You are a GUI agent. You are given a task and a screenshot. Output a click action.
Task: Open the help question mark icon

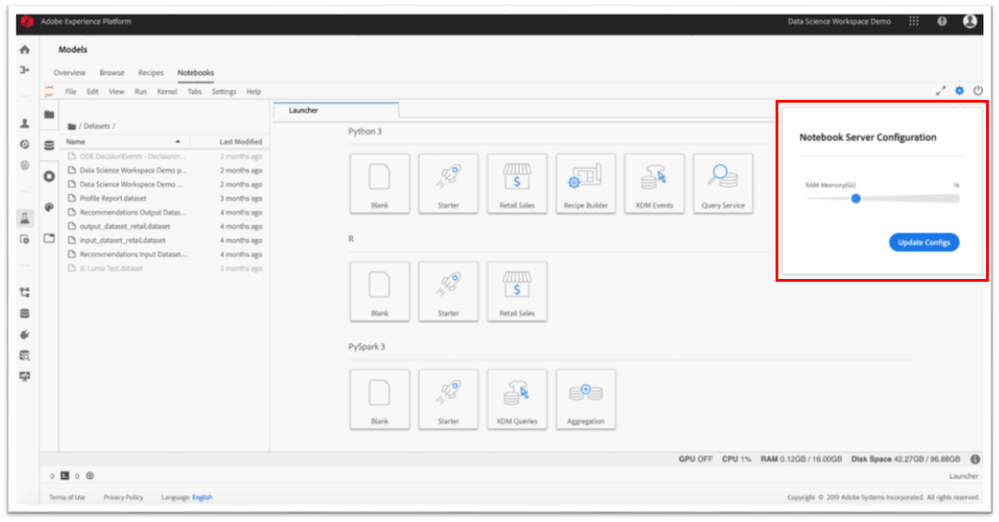click(x=942, y=21)
